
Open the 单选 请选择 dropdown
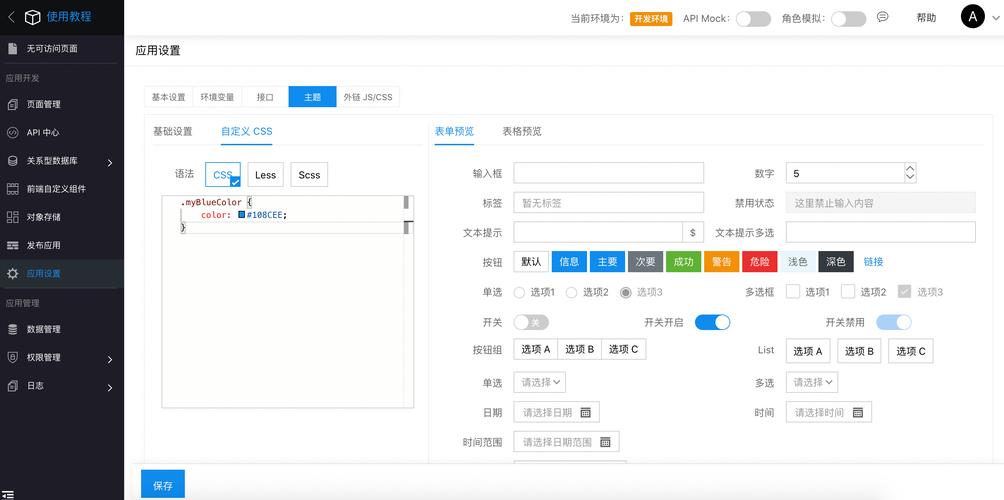click(540, 382)
